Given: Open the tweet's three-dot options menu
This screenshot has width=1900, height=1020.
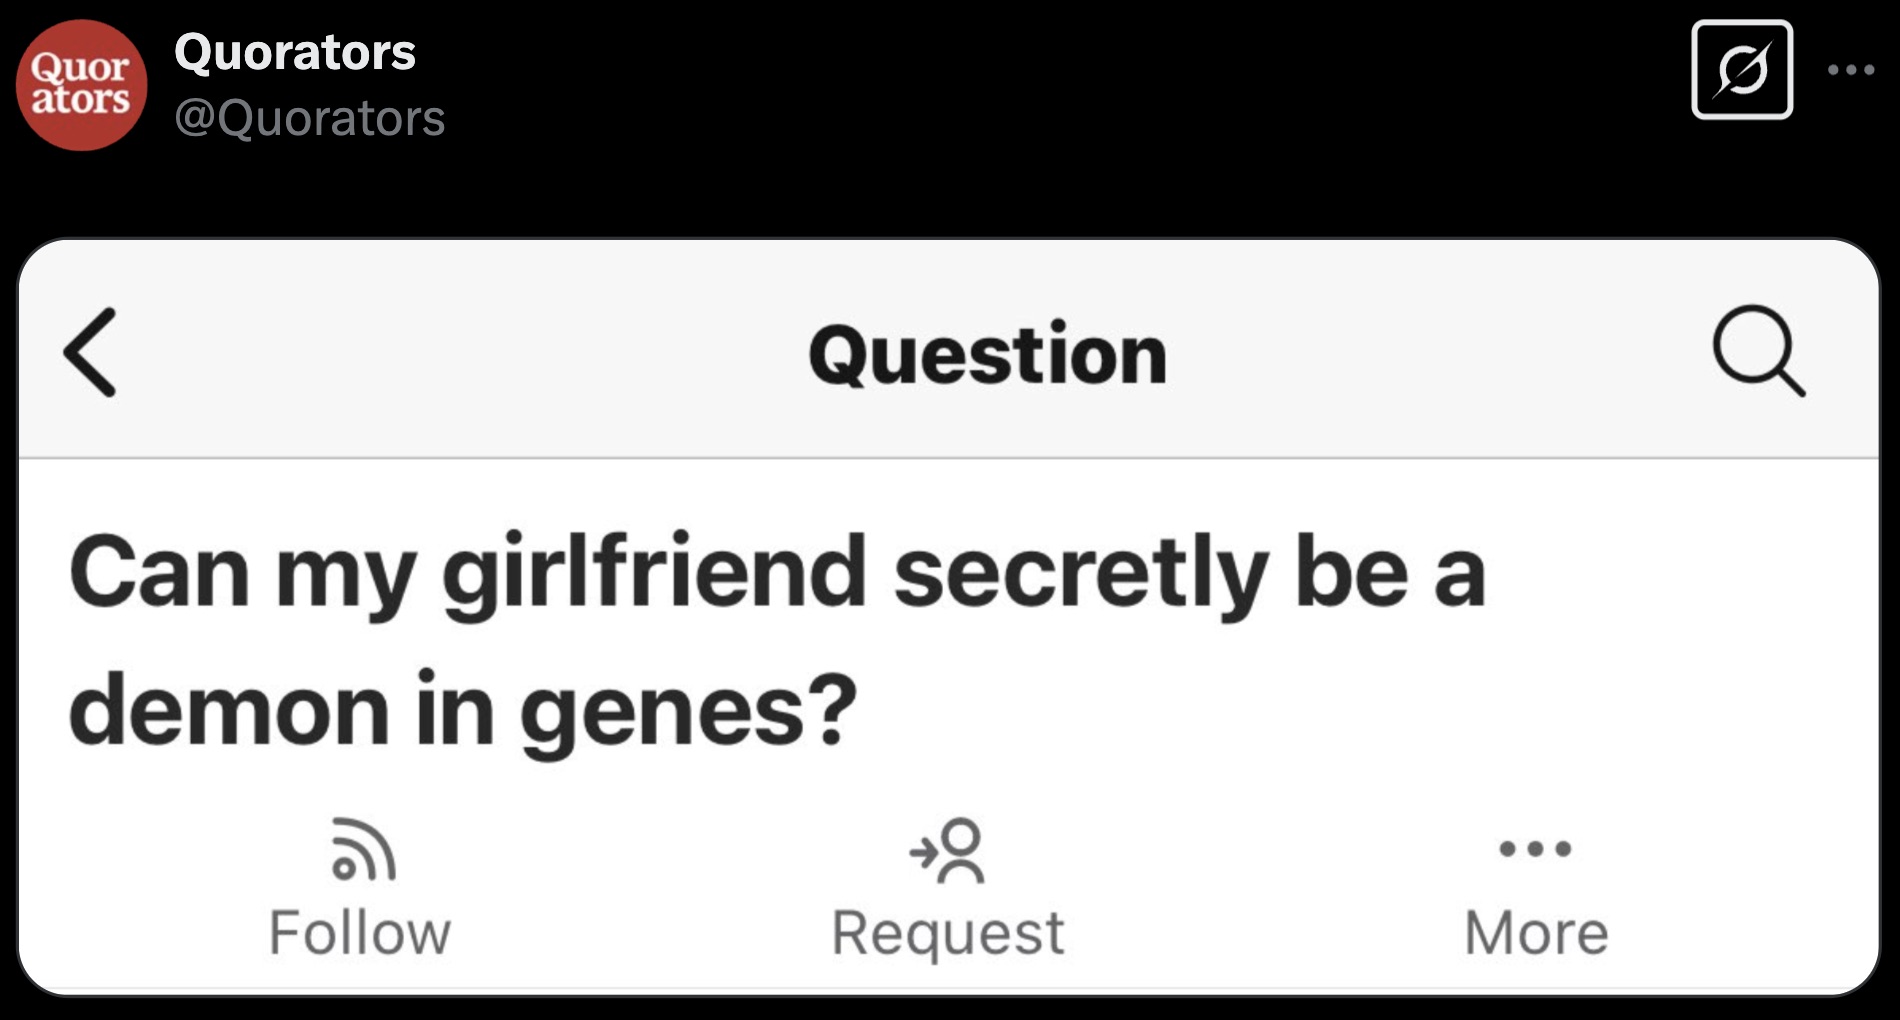Looking at the screenshot, I should coord(1850,70).
